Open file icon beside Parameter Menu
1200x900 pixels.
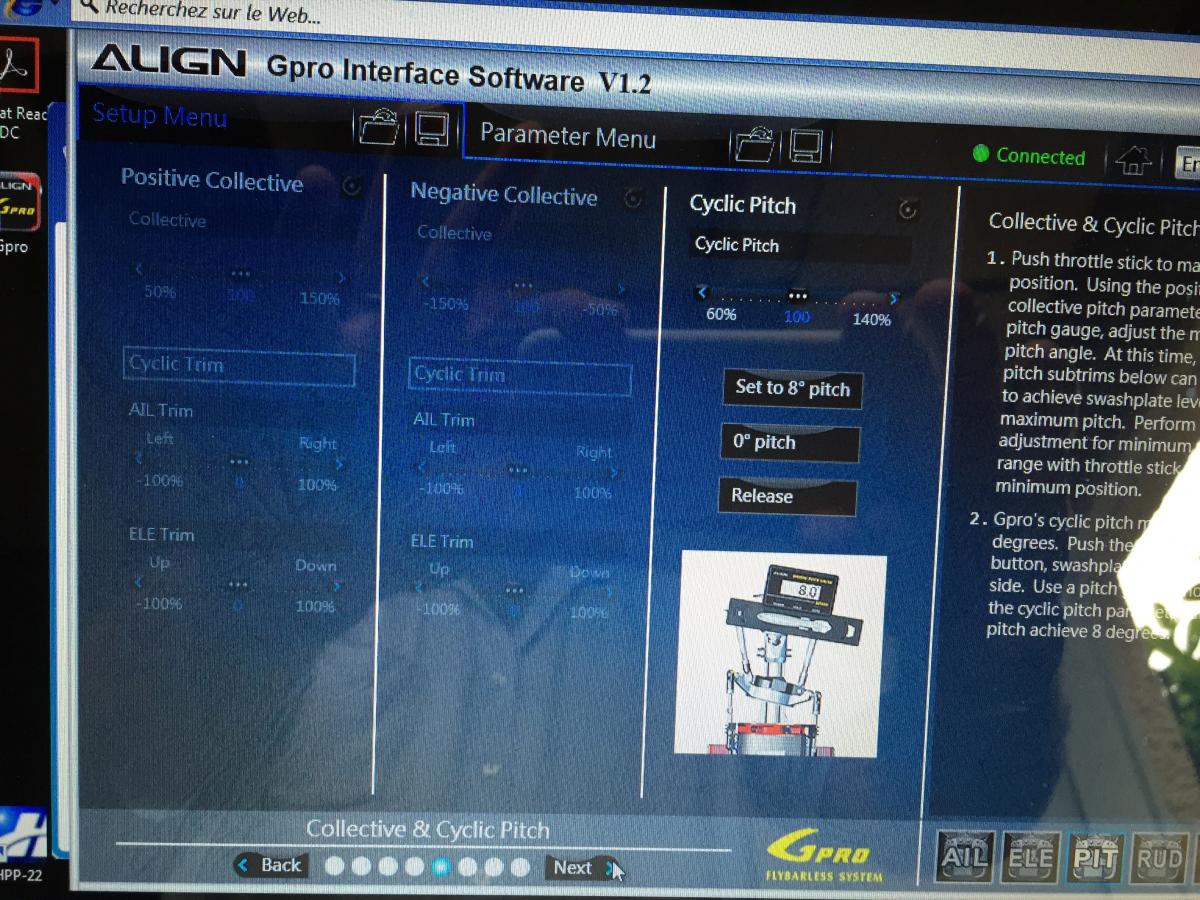point(756,147)
